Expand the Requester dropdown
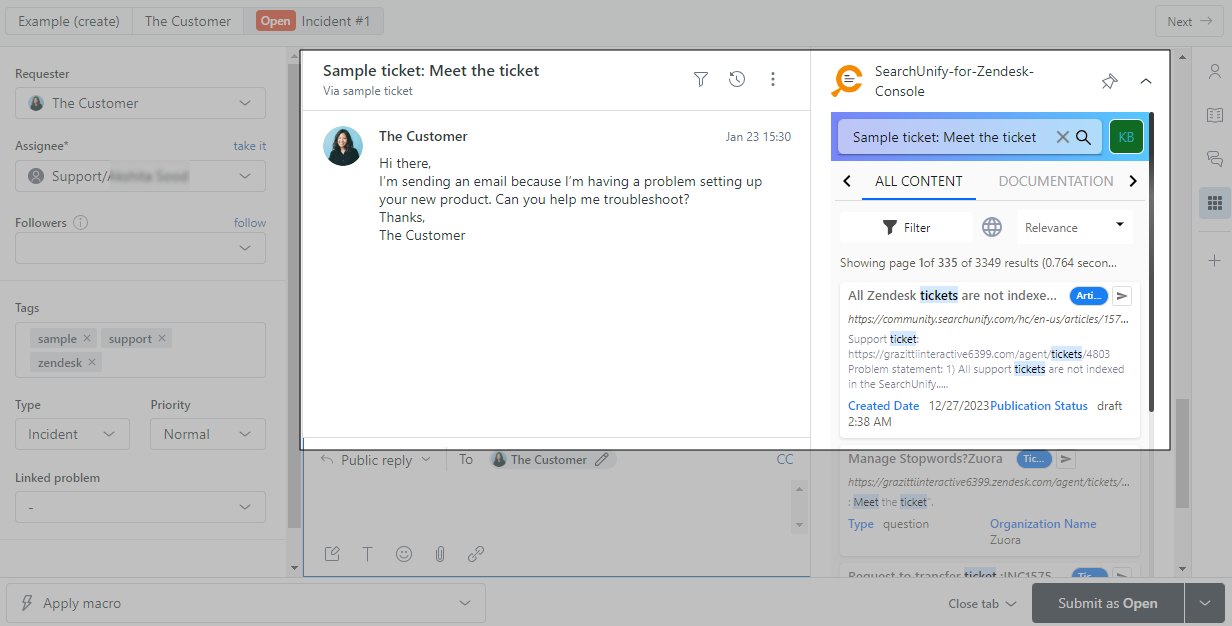Image resolution: width=1232 pixels, height=626 pixels. [x=140, y=103]
